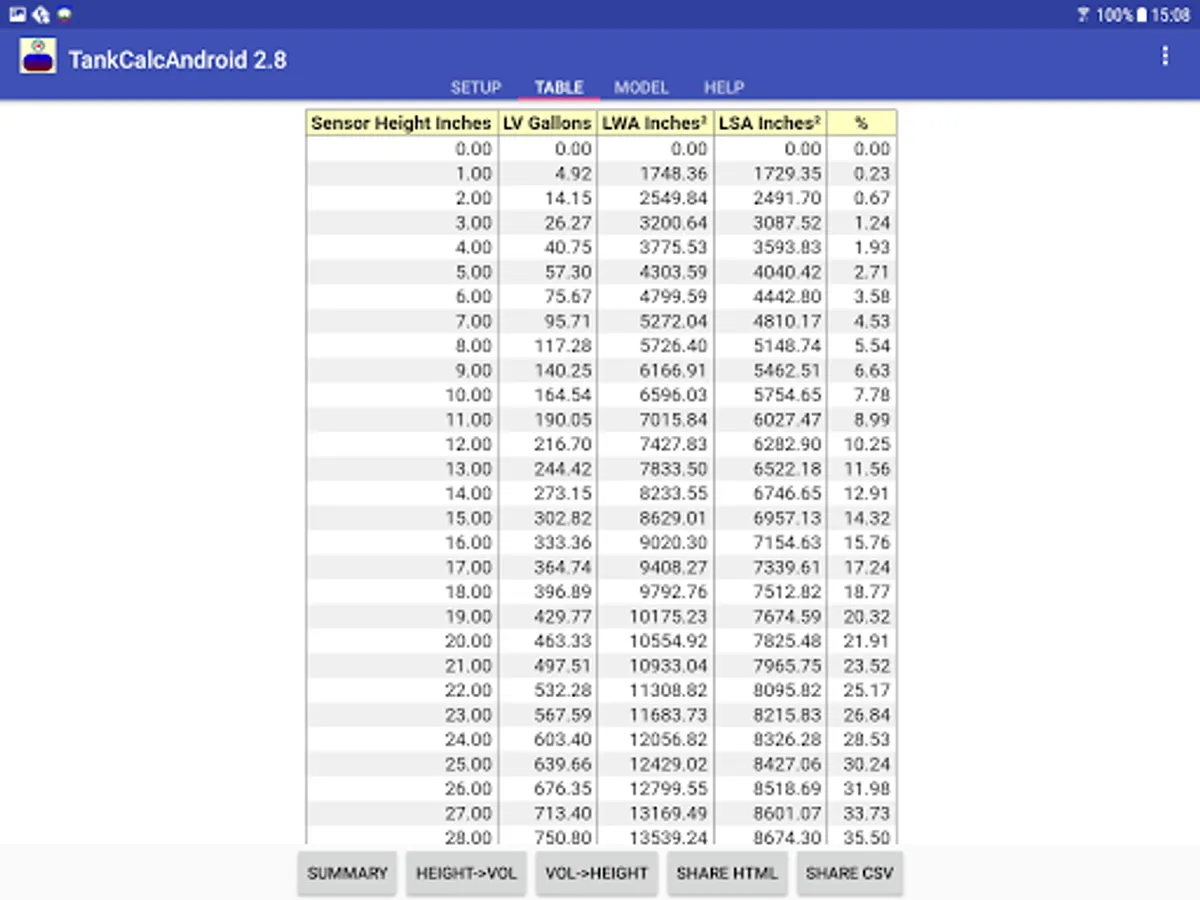Click the LSA value 8326.28

tap(788, 740)
